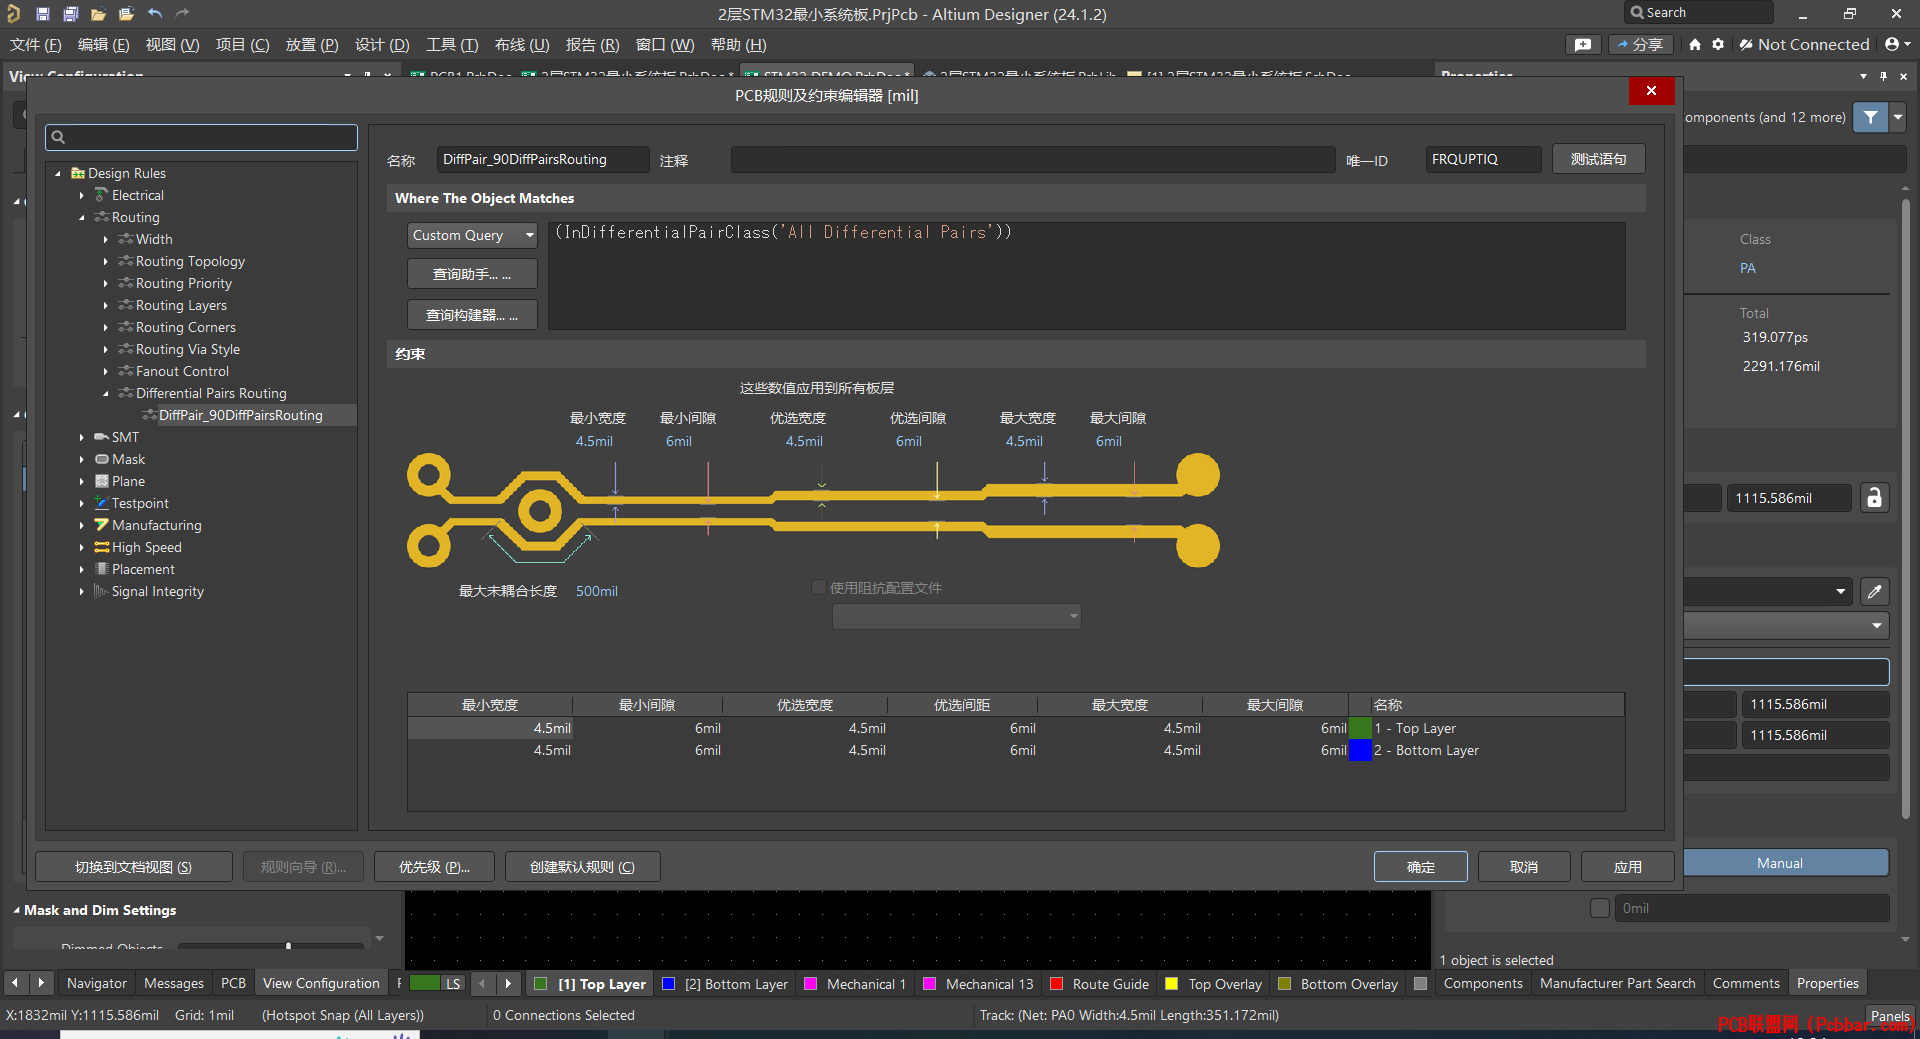Toggle the lock icon beside 1115.586mil
This screenshot has height=1039, width=1920.
coord(1875,498)
